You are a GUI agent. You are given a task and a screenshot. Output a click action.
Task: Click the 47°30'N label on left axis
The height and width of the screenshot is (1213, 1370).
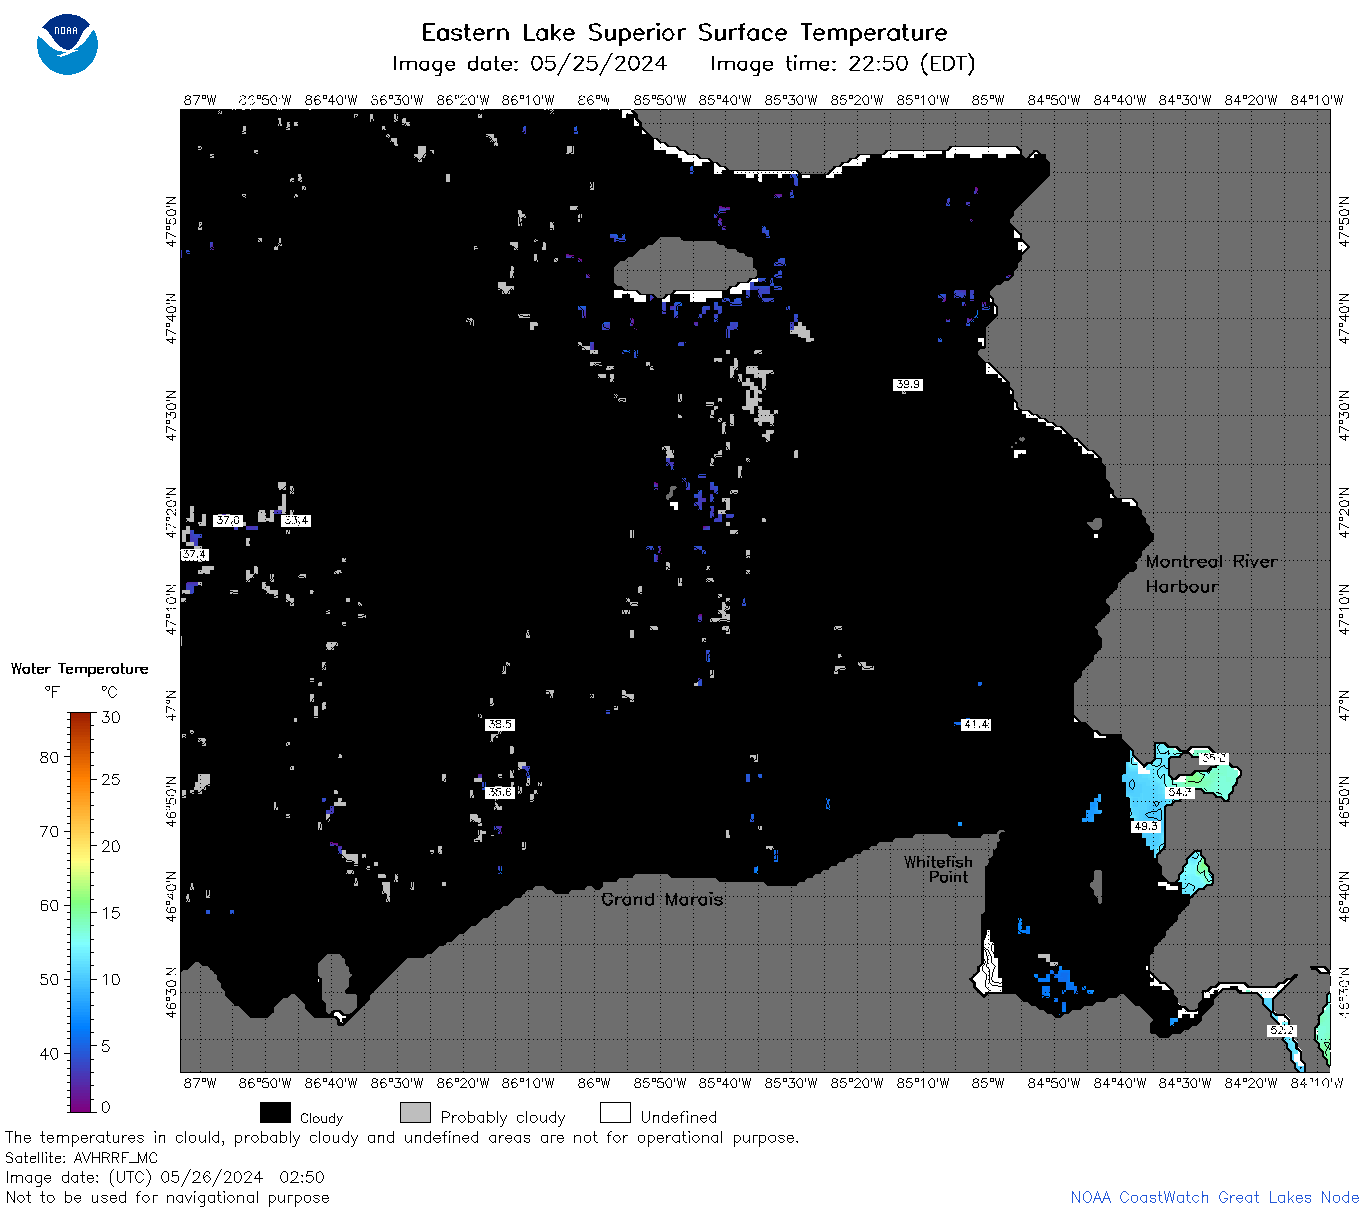tap(171, 415)
